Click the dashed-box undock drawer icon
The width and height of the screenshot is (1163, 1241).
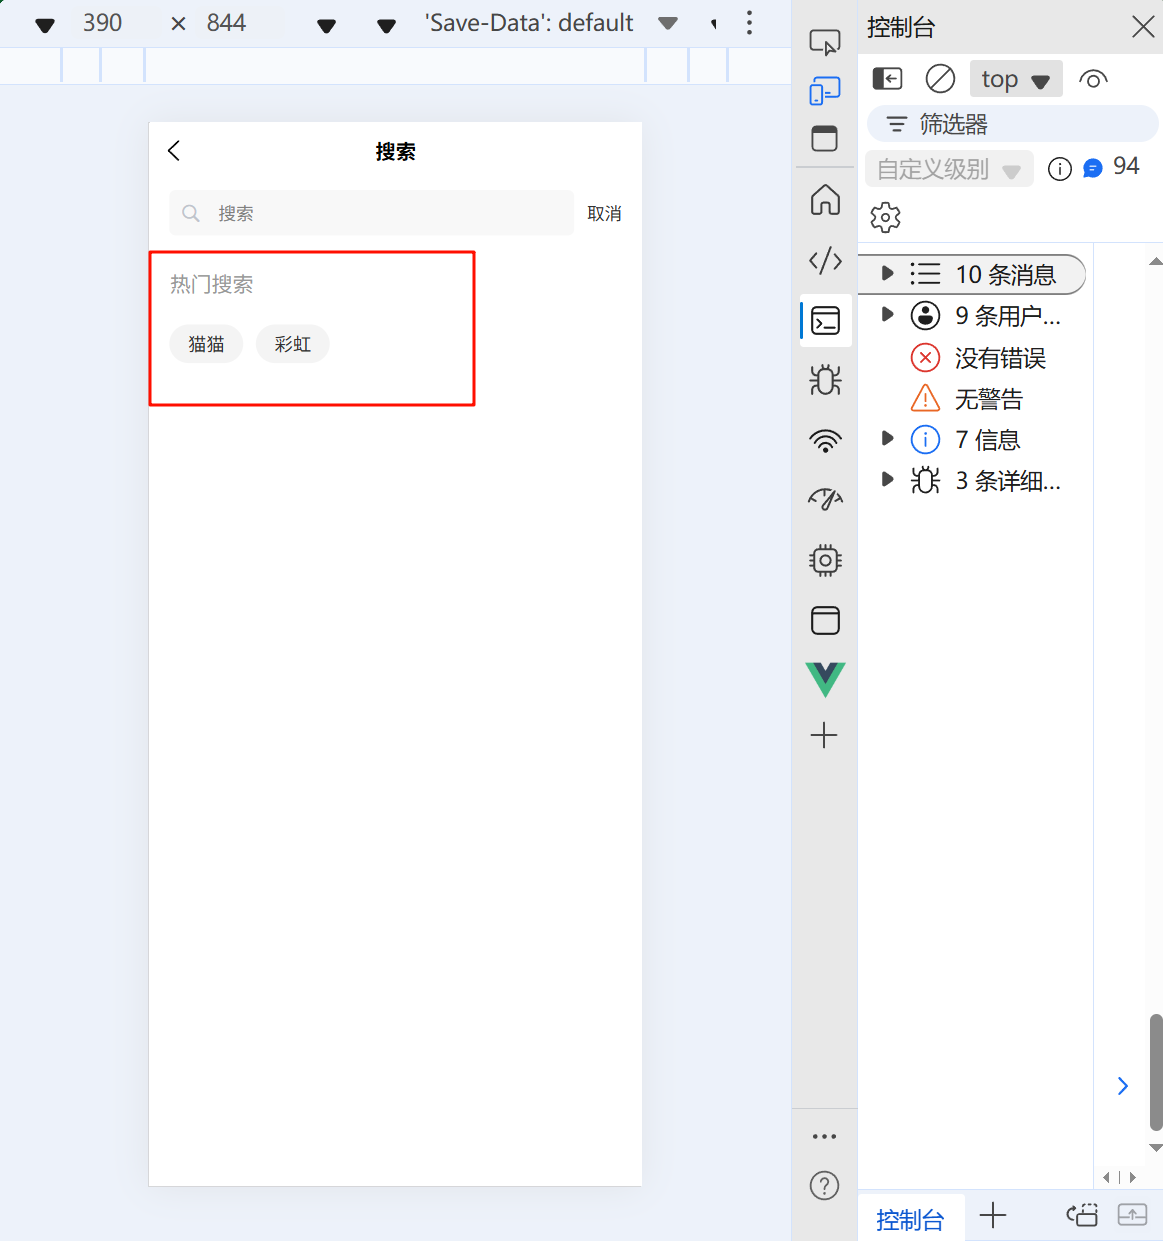tap(1082, 1215)
